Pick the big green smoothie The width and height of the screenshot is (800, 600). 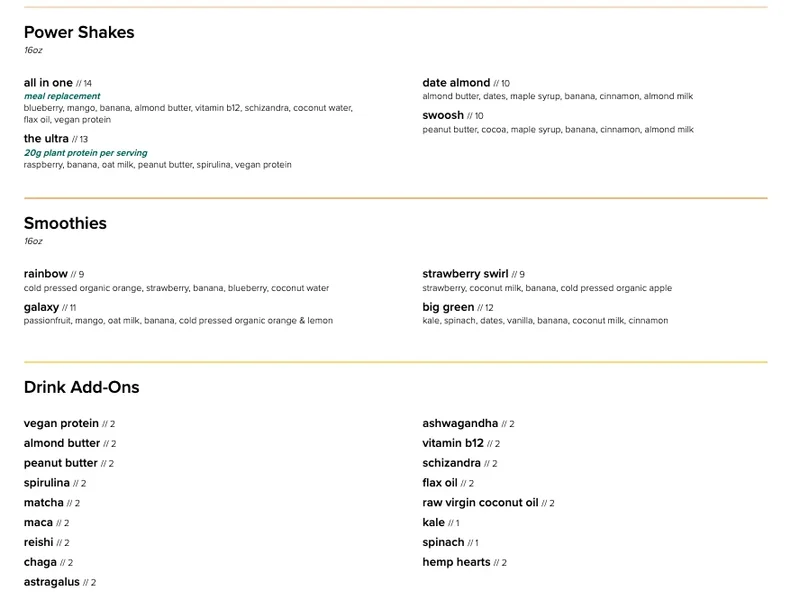click(x=448, y=307)
